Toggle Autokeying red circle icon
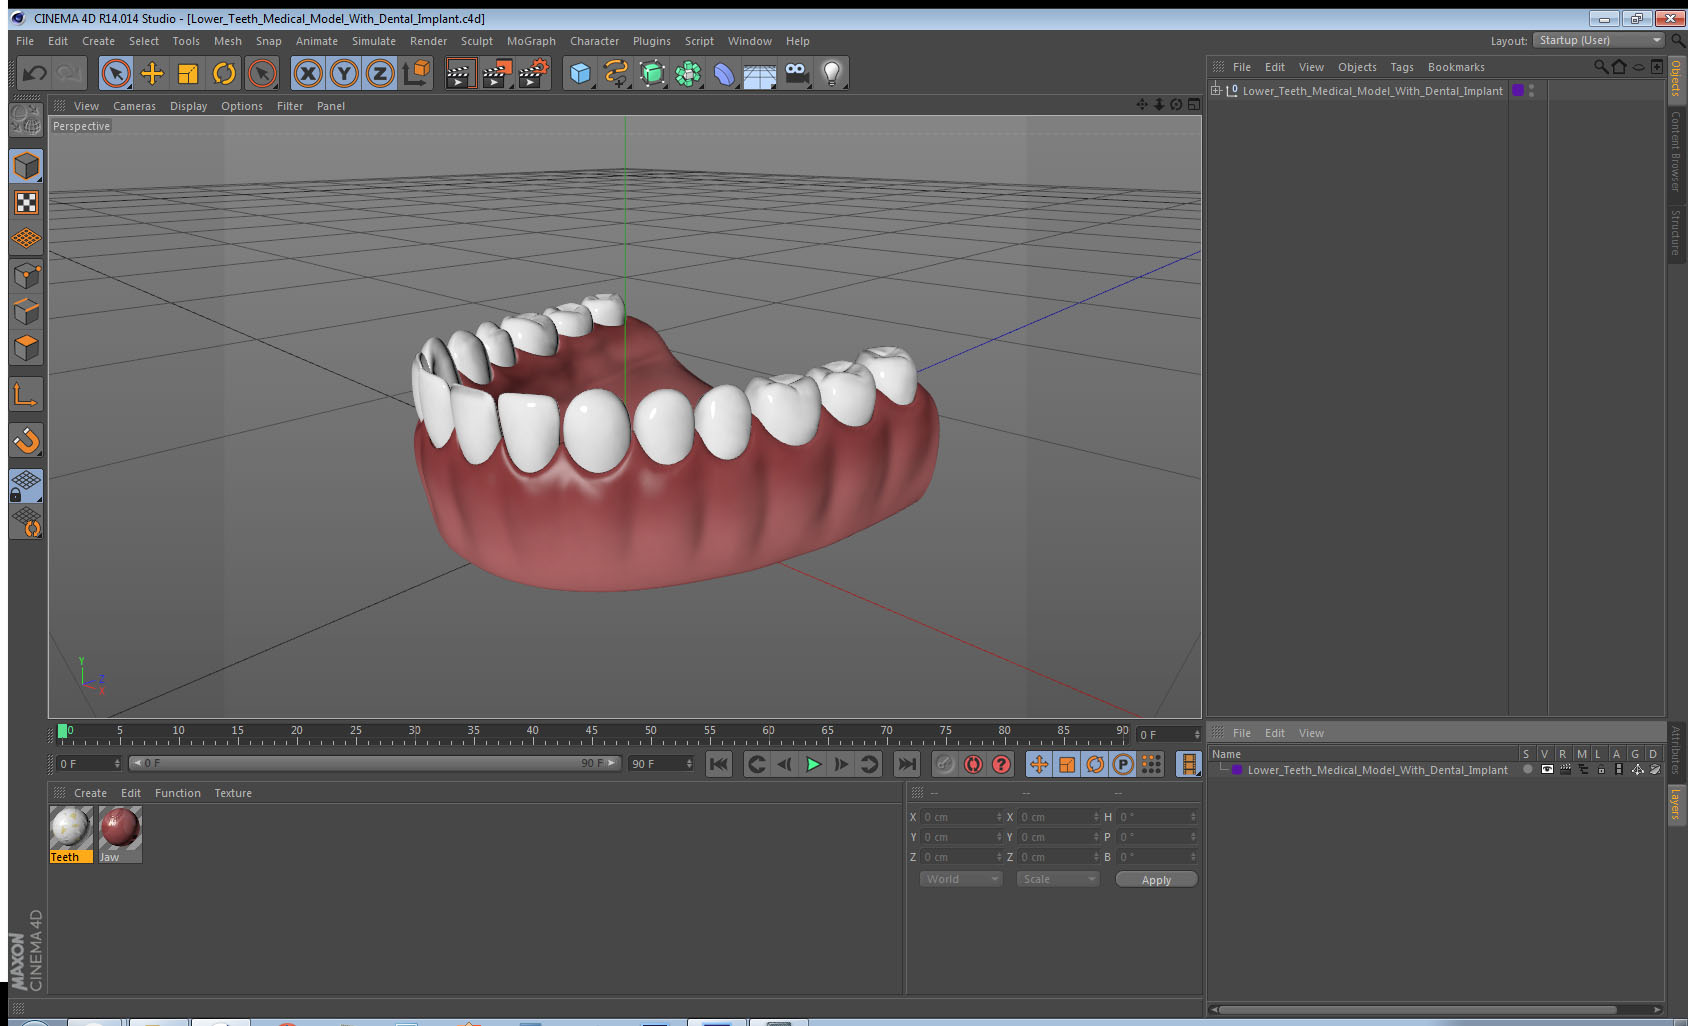The height and width of the screenshot is (1026, 1688). (x=973, y=764)
